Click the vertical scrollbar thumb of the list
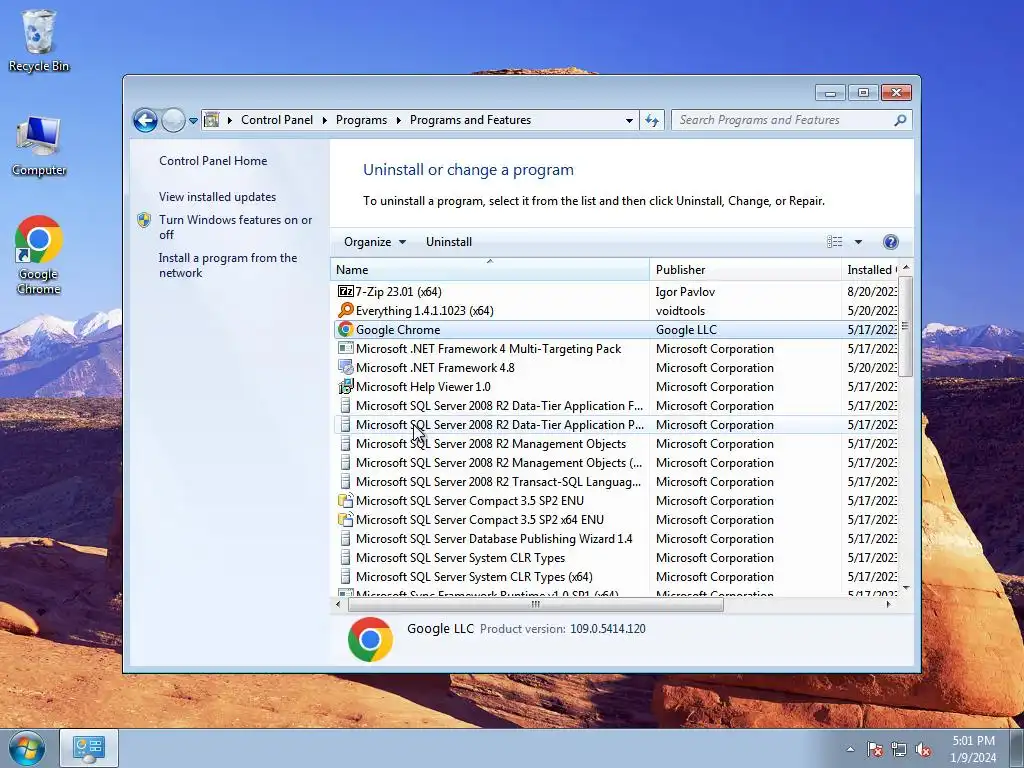Image resolution: width=1024 pixels, height=768 pixels. tap(905, 327)
